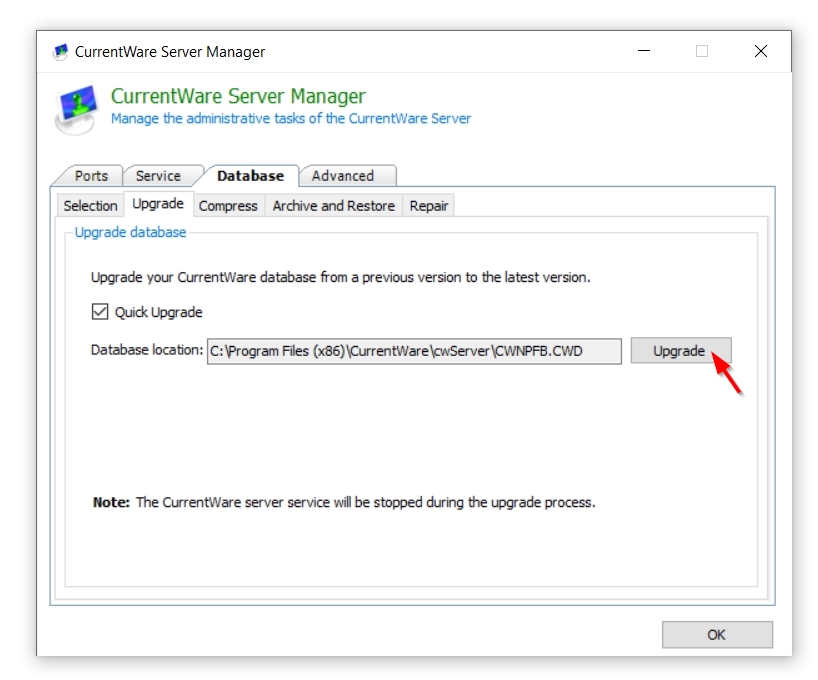Open the Archive and Restore sub-tab

[333, 206]
